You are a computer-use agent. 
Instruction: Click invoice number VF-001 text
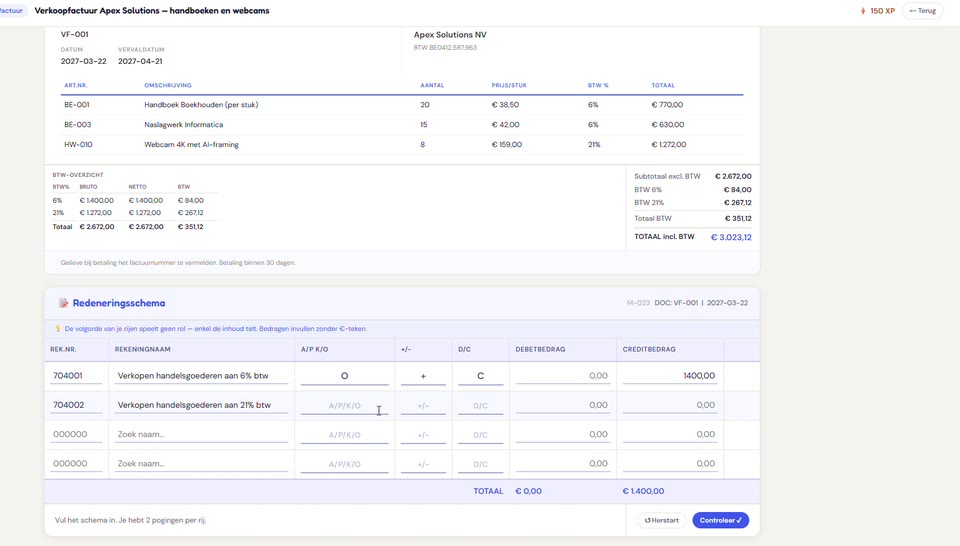point(74,34)
